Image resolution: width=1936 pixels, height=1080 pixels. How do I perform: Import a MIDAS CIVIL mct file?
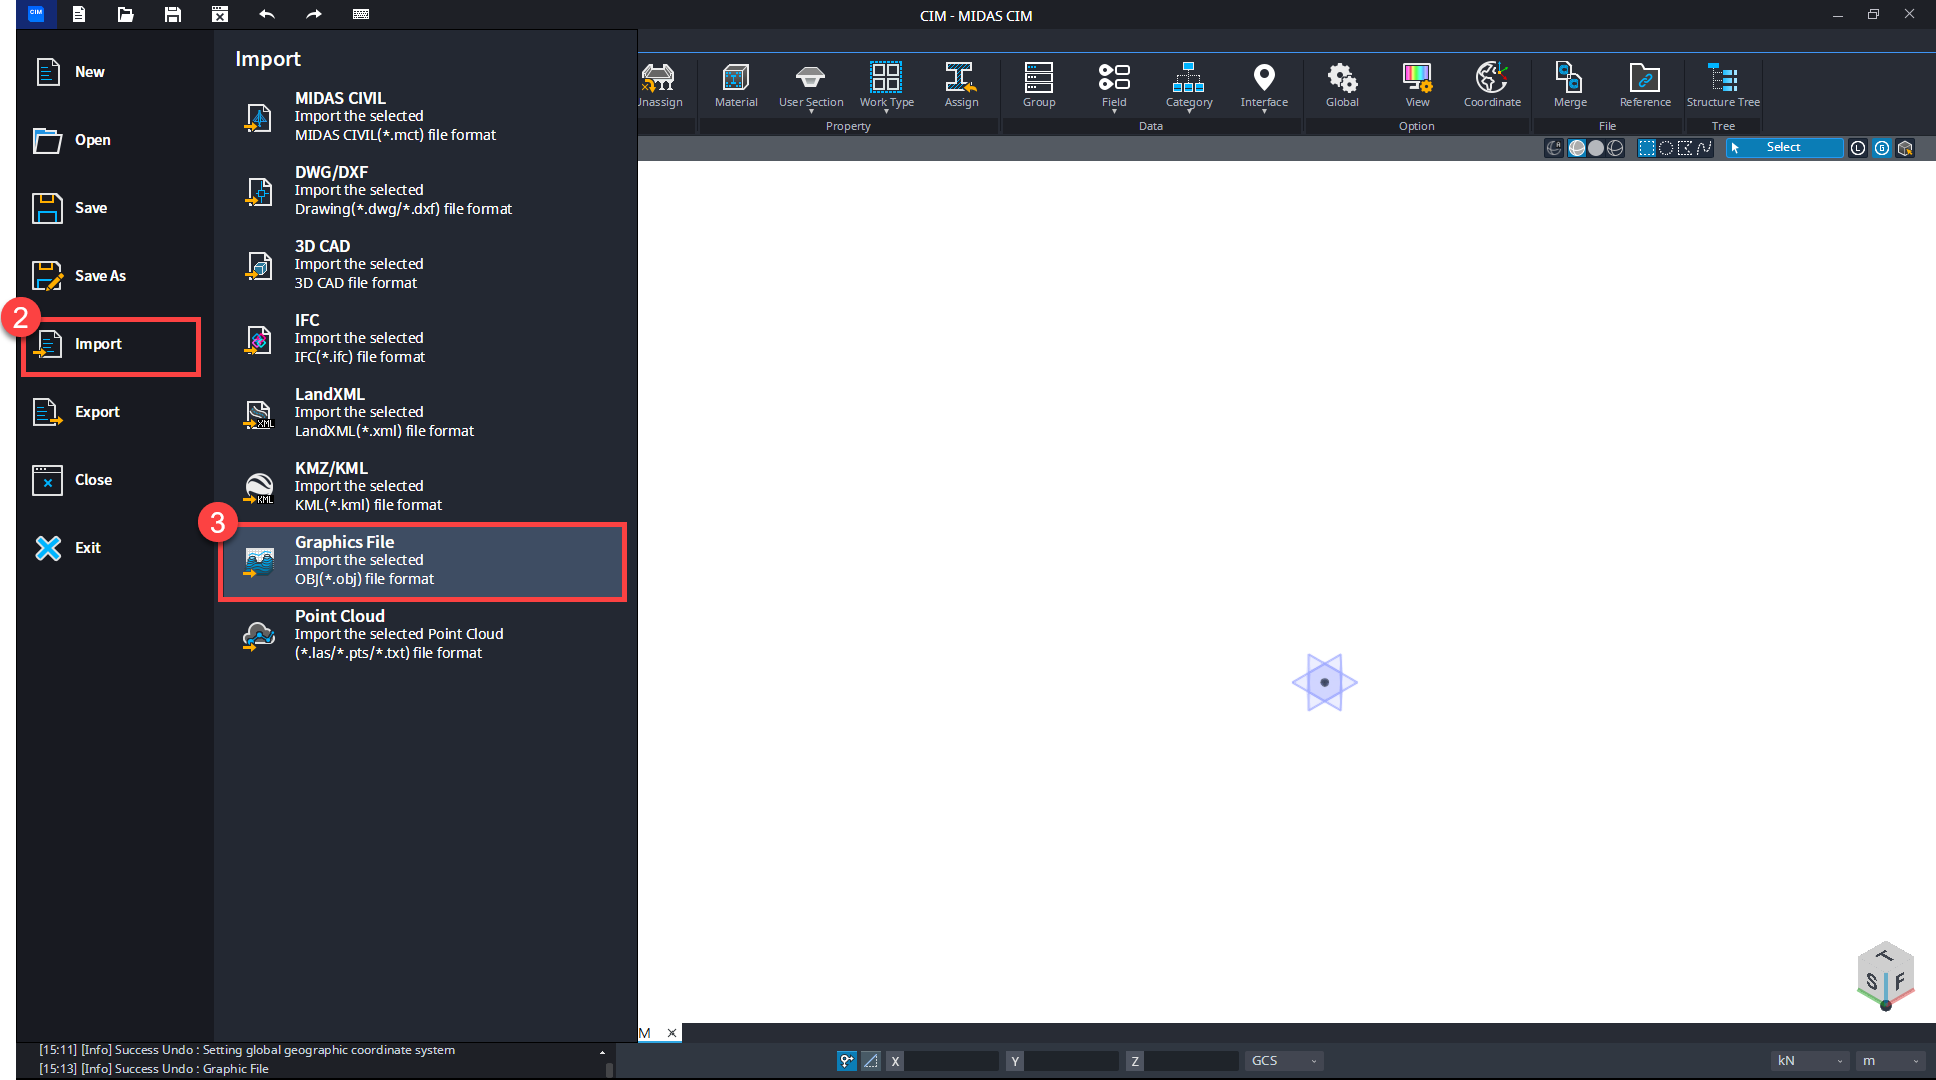pyautogui.click(x=424, y=116)
